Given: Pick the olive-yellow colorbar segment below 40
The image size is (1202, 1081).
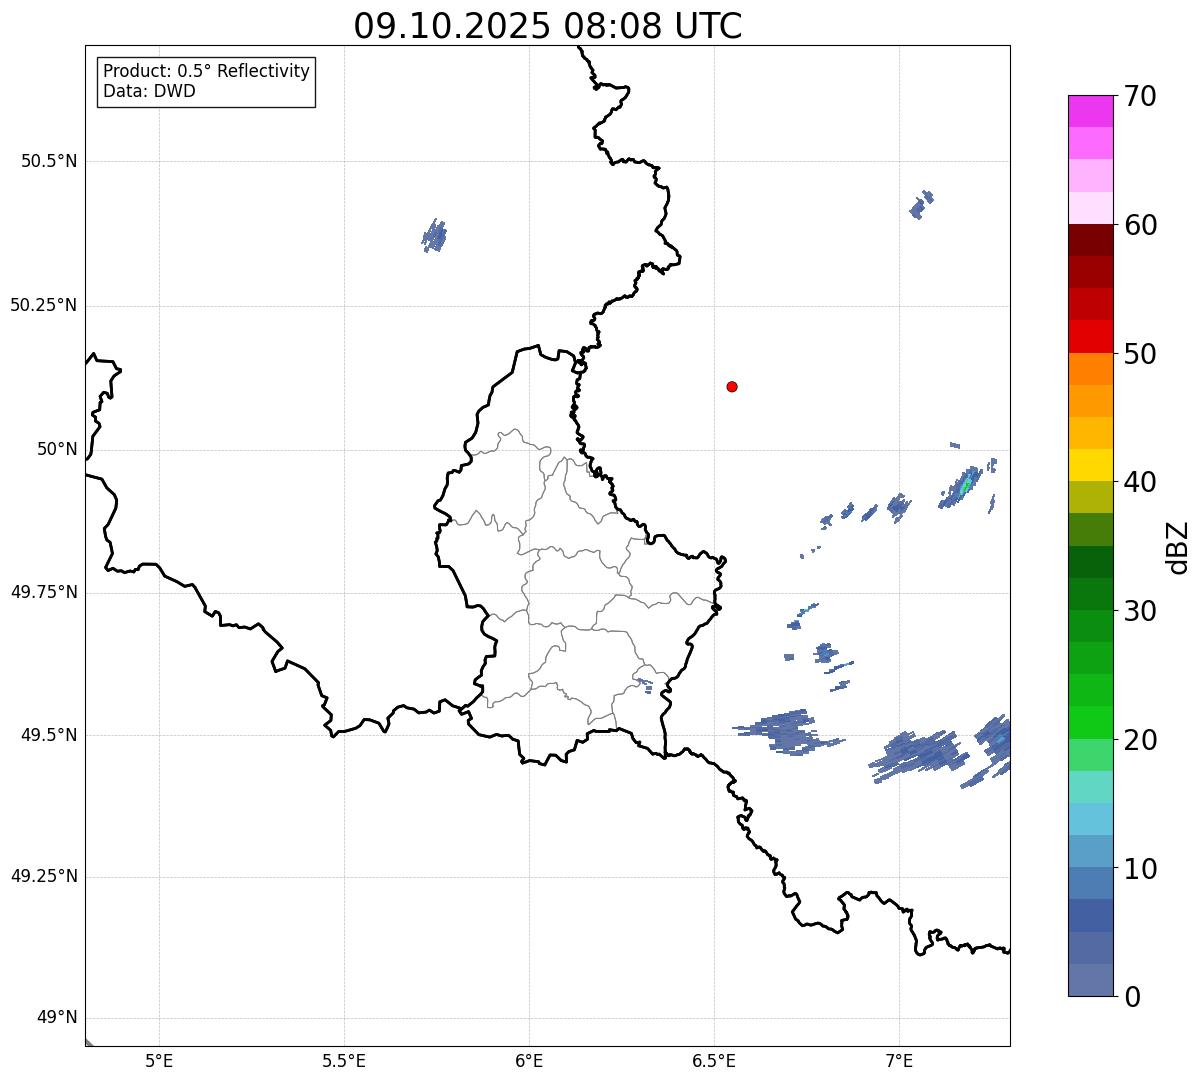Looking at the screenshot, I should coord(1090,497).
